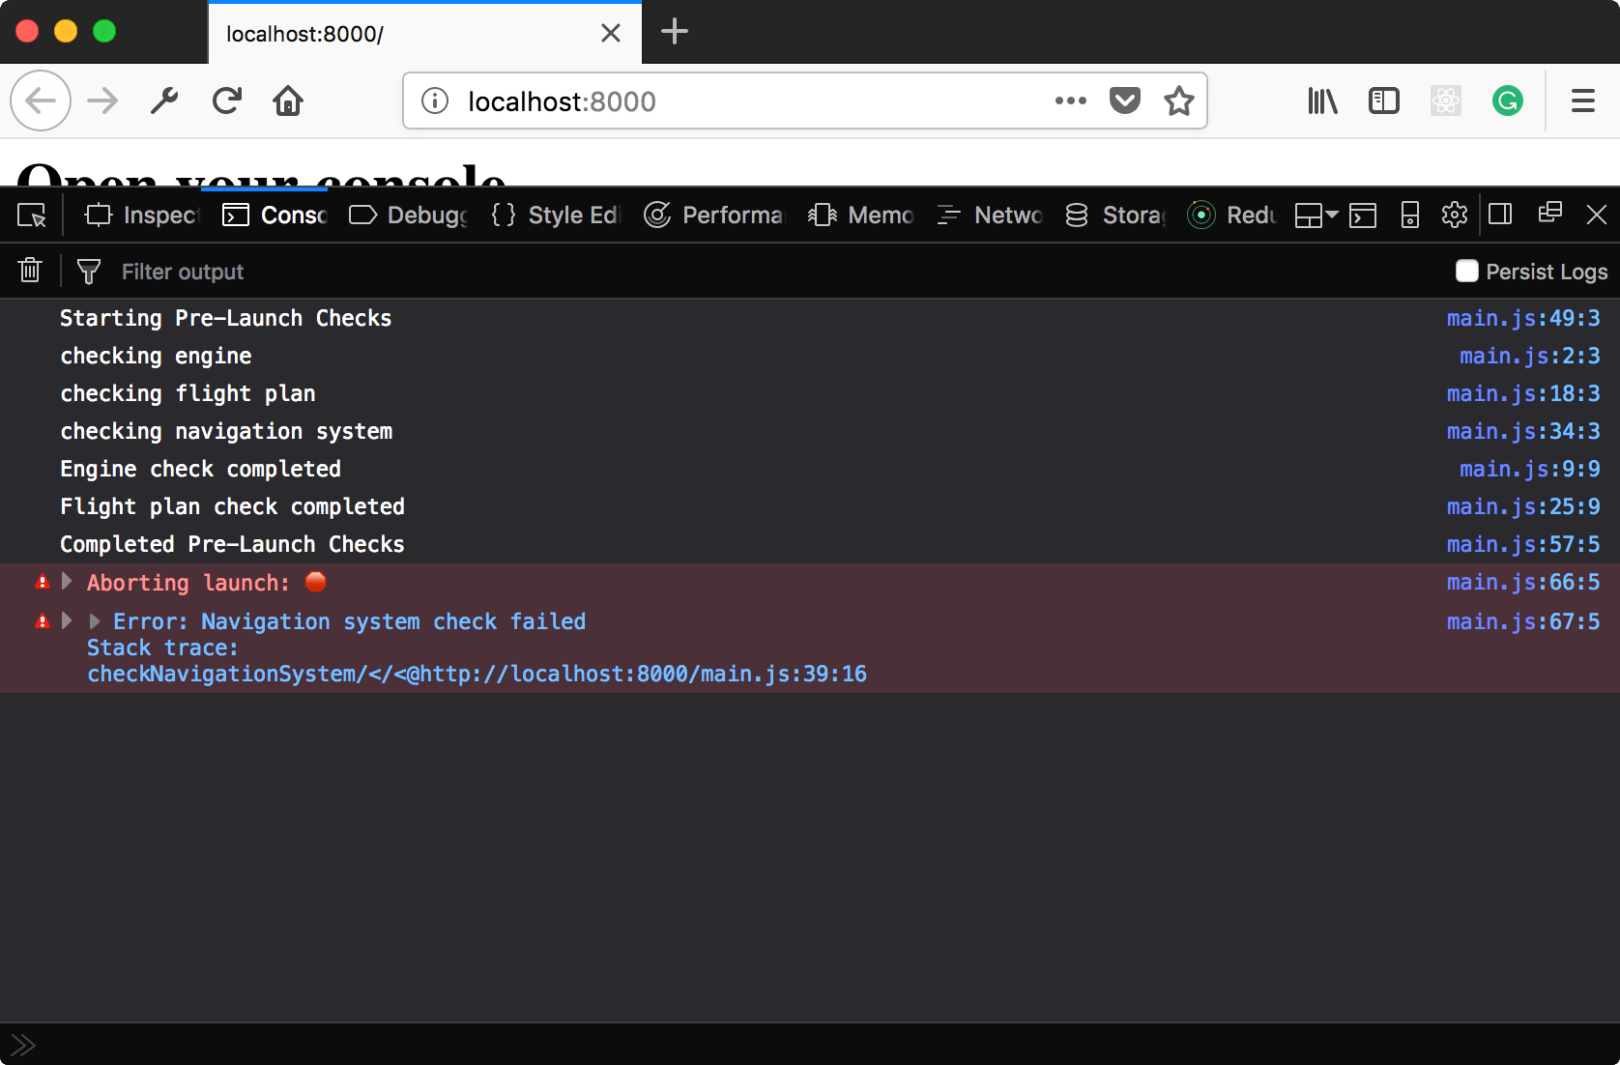Open the Library bookshelf icon

click(1322, 101)
